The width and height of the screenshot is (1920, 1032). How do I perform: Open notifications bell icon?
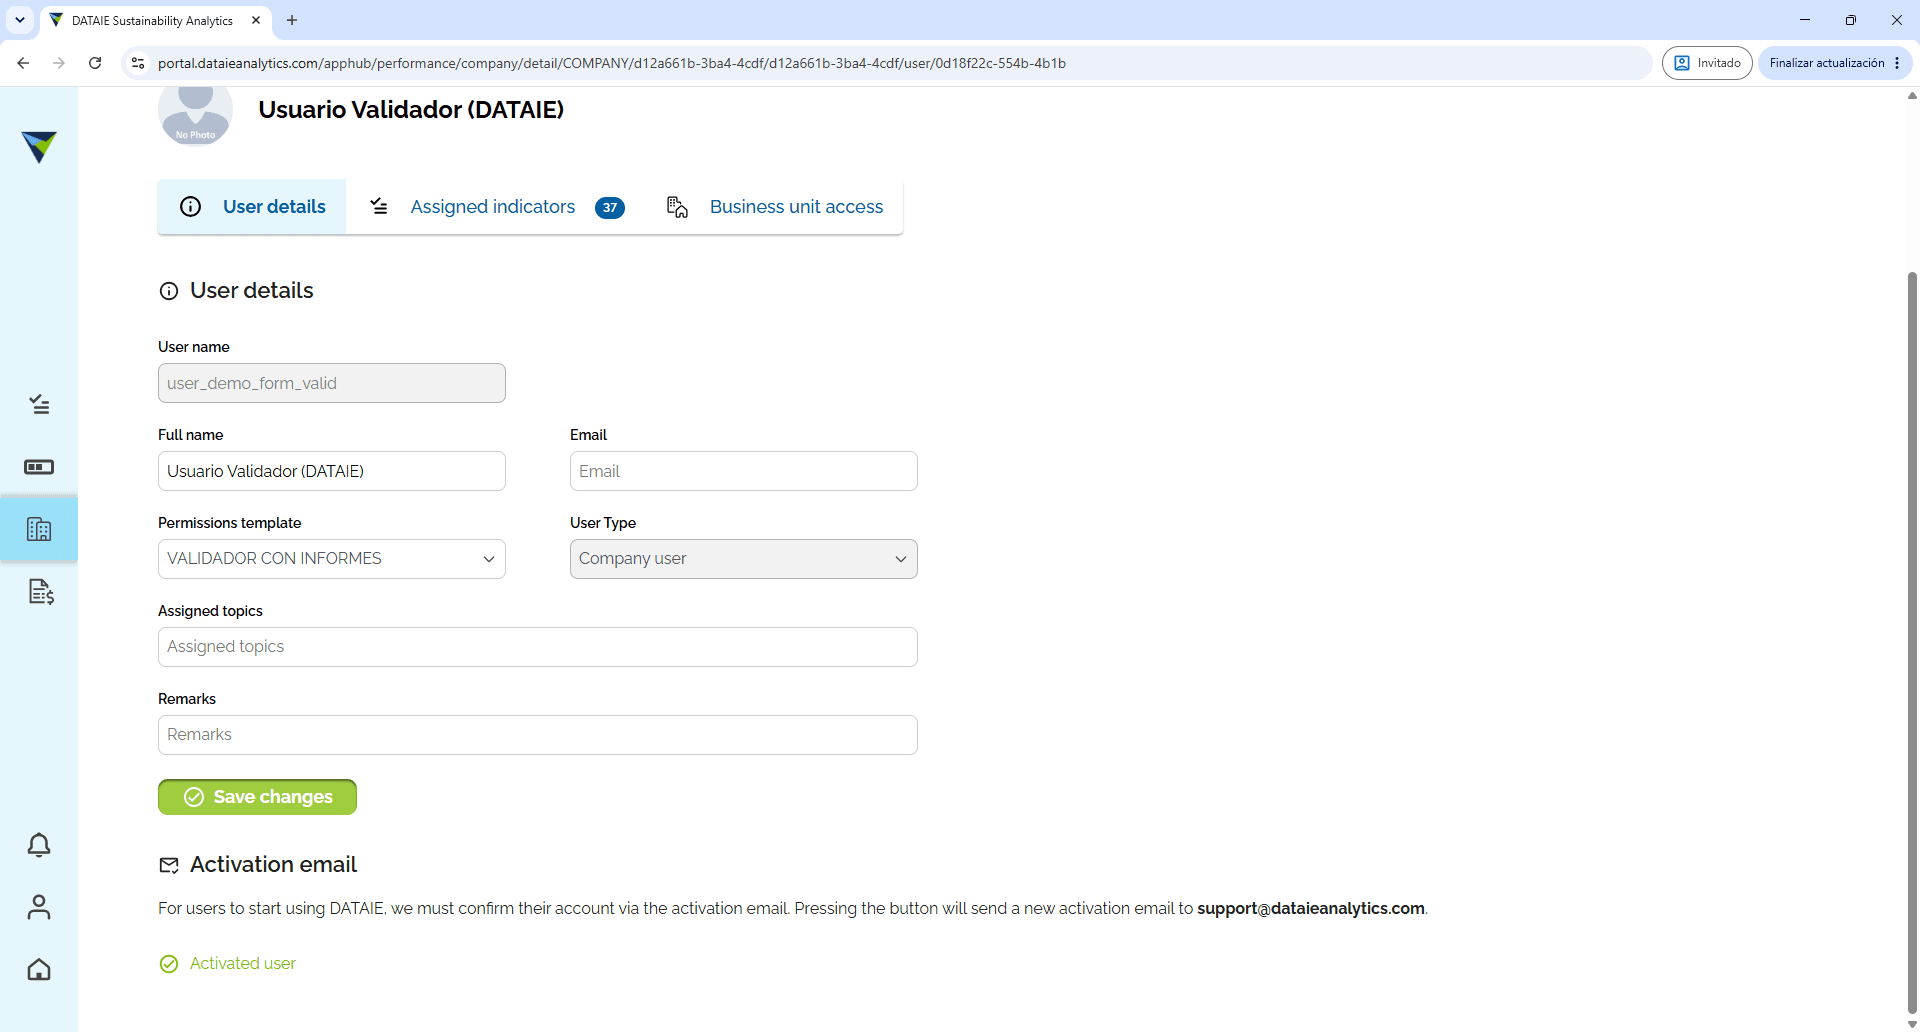pyautogui.click(x=39, y=845)
